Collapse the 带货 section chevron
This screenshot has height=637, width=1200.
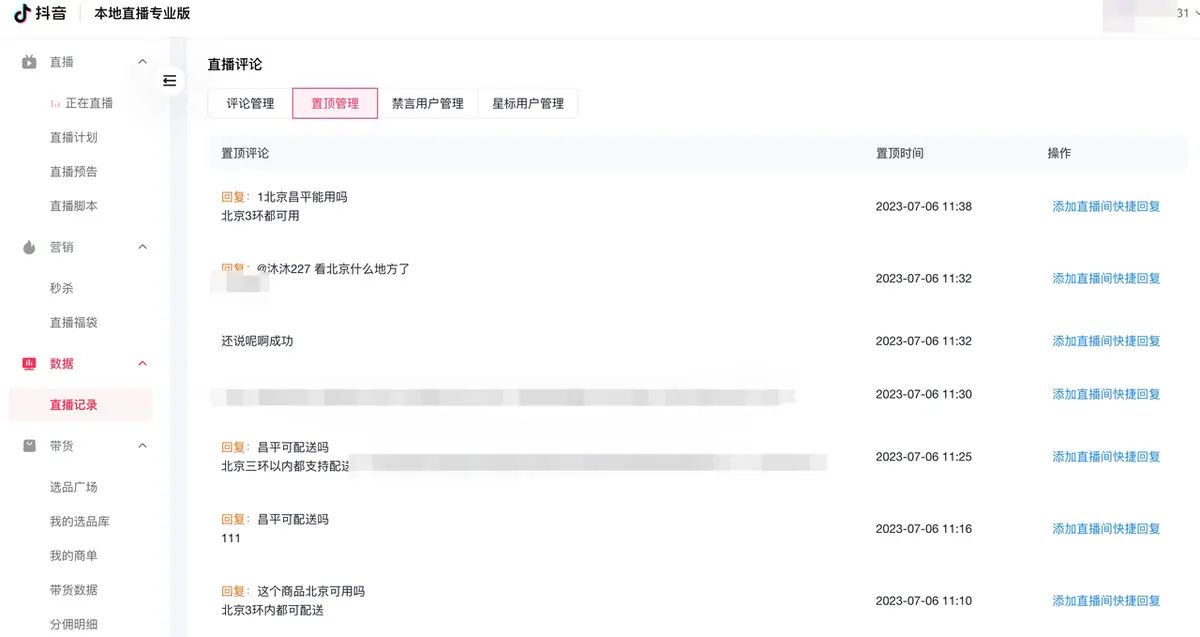pyautogui.click(x=142, y=446)
